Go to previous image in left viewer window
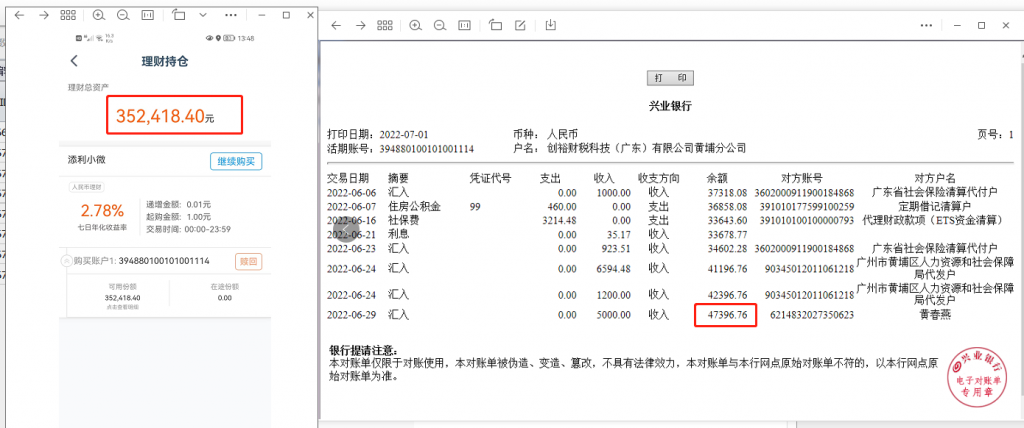The image size is (1024, 428). pos(20,14)
